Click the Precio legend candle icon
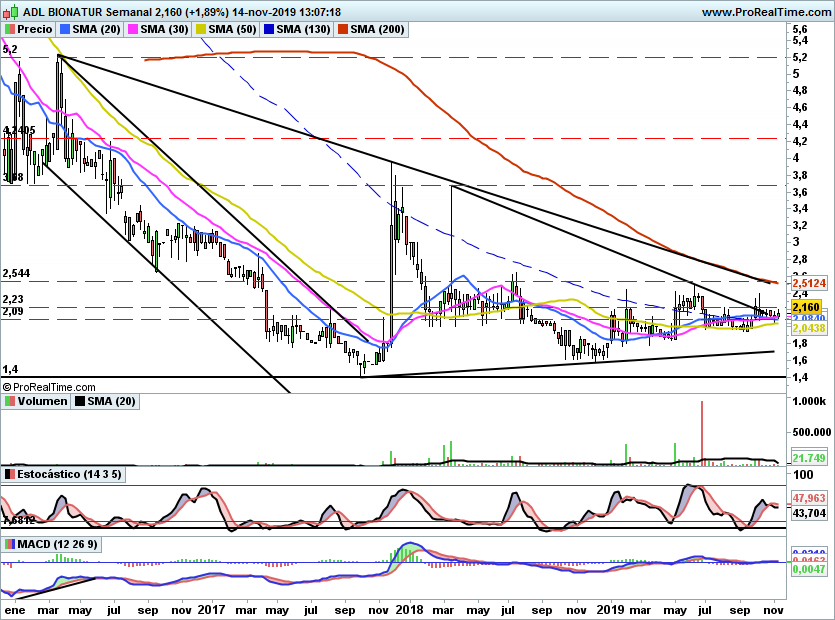Image resolution: width=835 pixels, height=620 pixels. coord(10,30)
